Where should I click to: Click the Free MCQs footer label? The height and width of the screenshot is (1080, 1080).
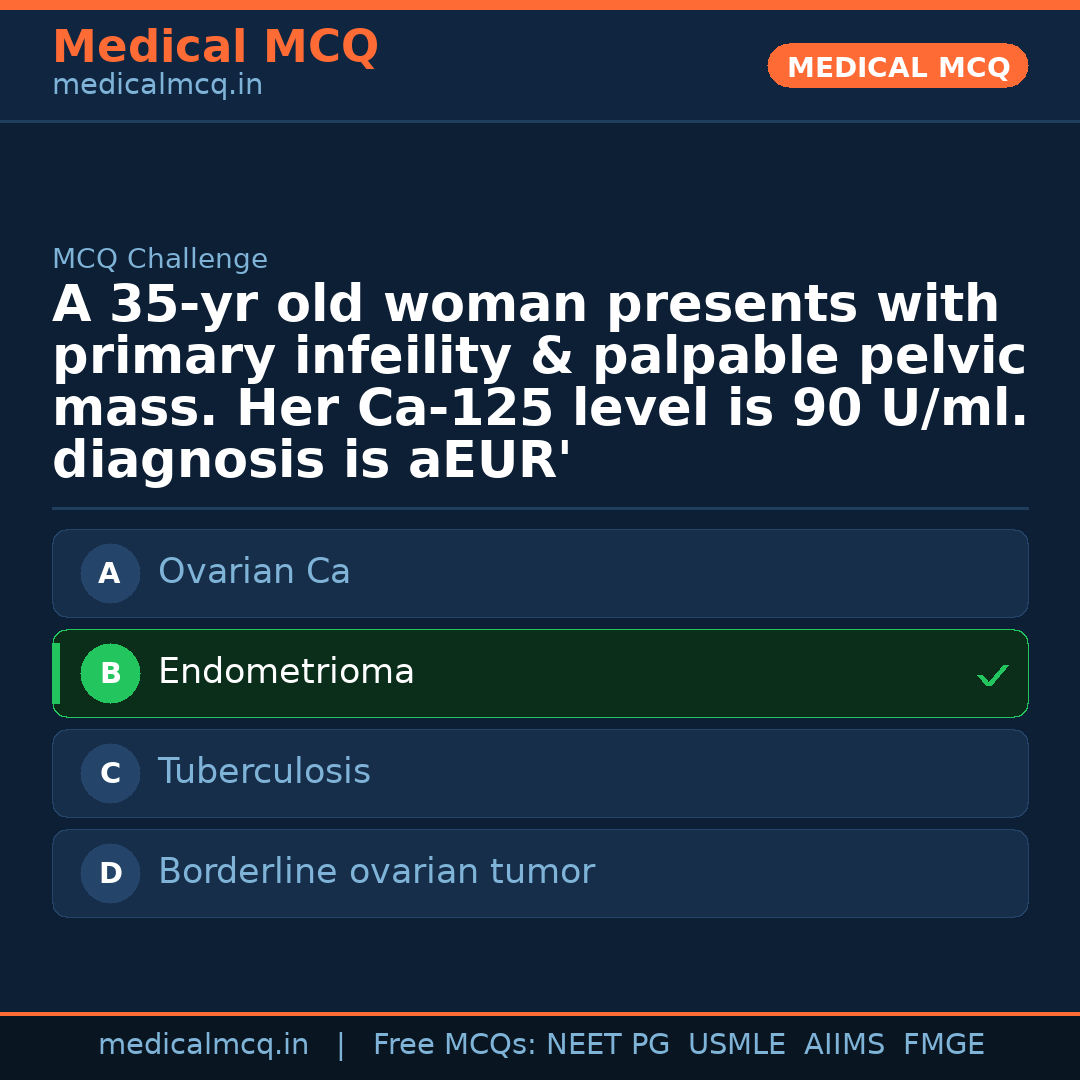[455, 1045]
